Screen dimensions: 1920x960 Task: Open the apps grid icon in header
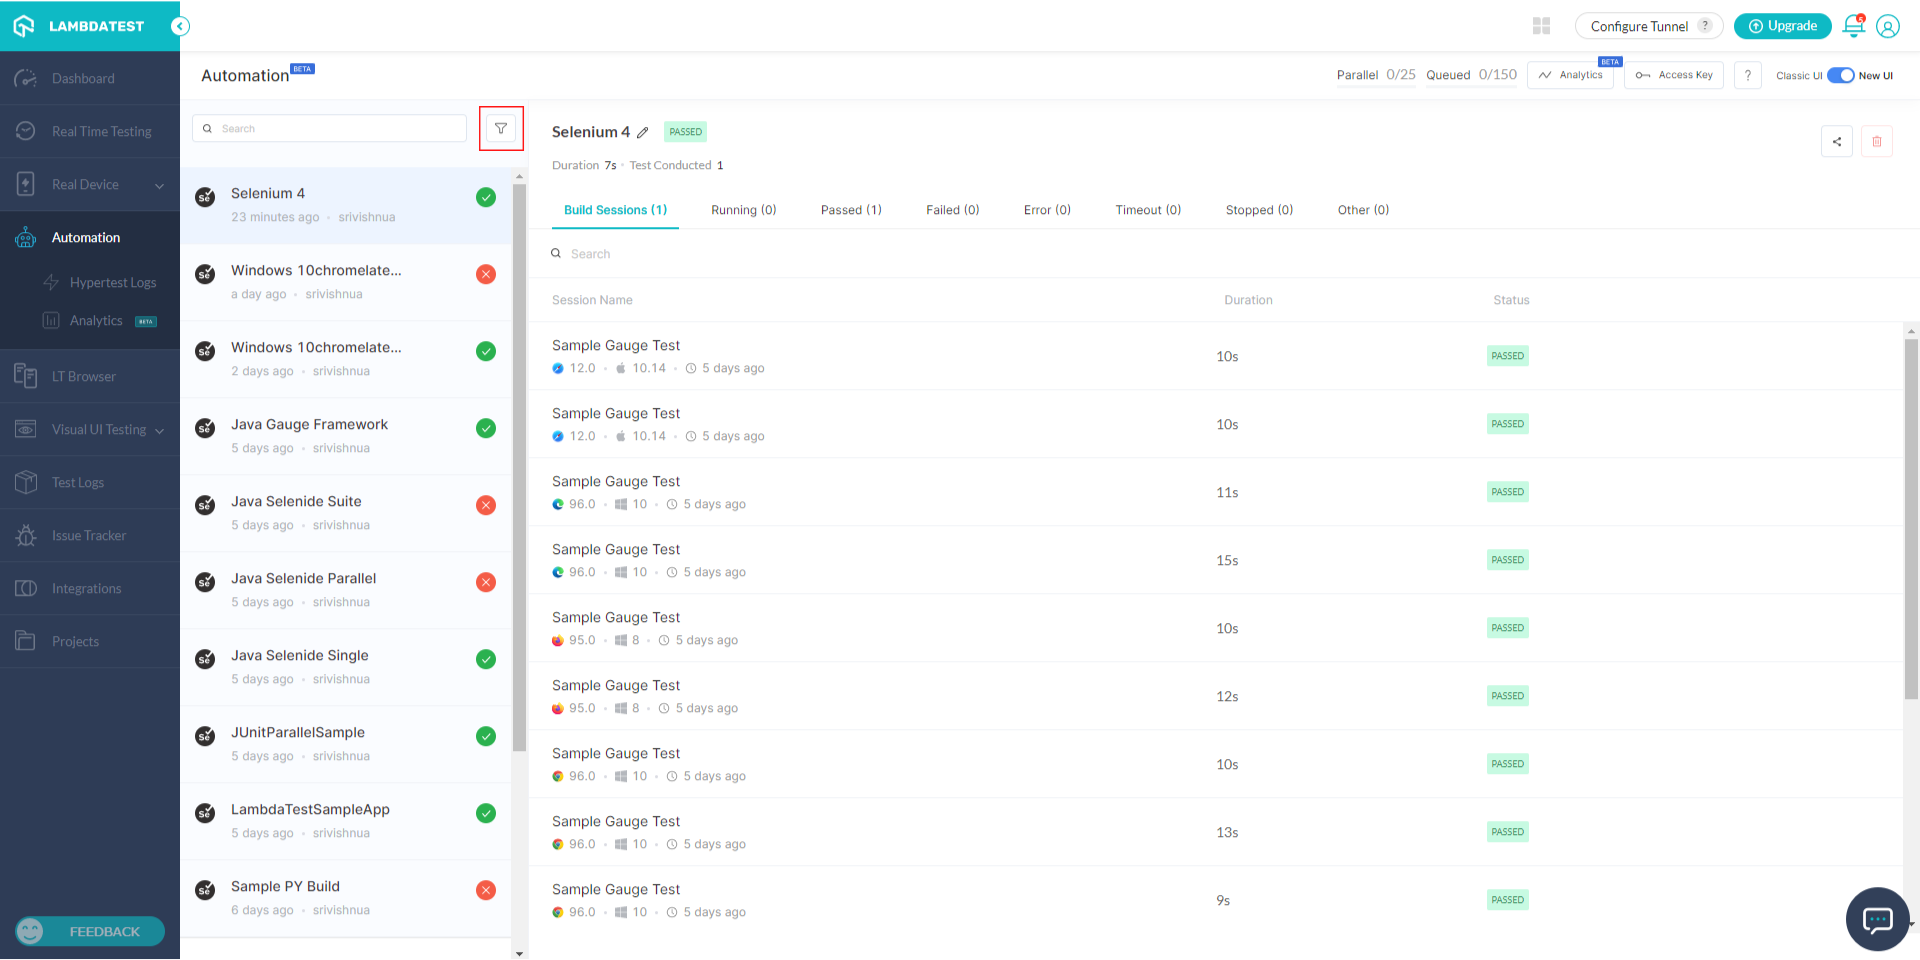pyautogui.click(x=1541, y=26)
